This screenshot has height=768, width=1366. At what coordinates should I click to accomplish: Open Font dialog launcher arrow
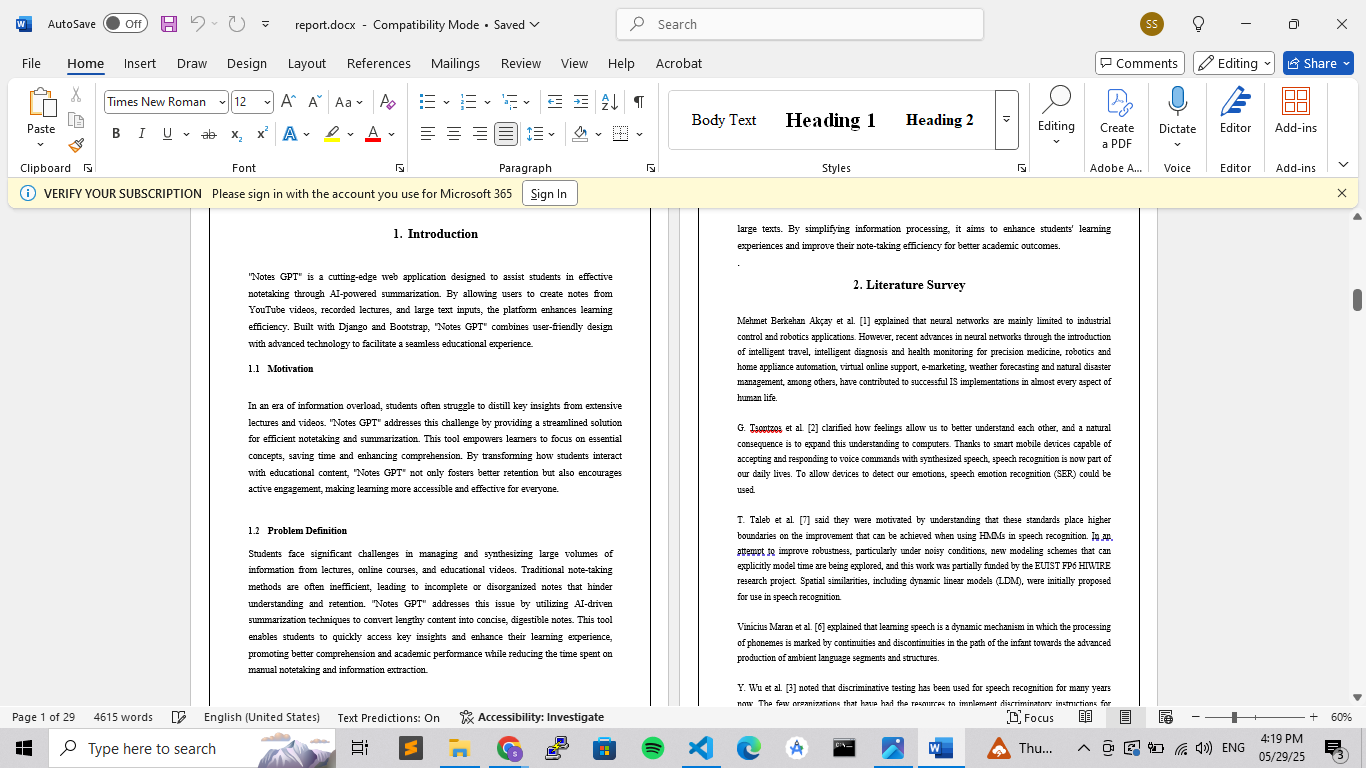[x=400, y=168]
